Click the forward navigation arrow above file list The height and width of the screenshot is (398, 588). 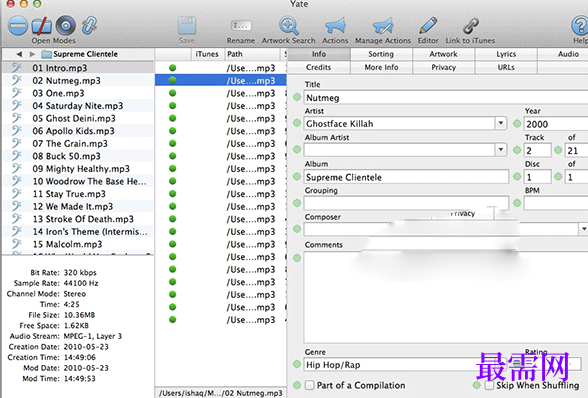pos(33,54)
